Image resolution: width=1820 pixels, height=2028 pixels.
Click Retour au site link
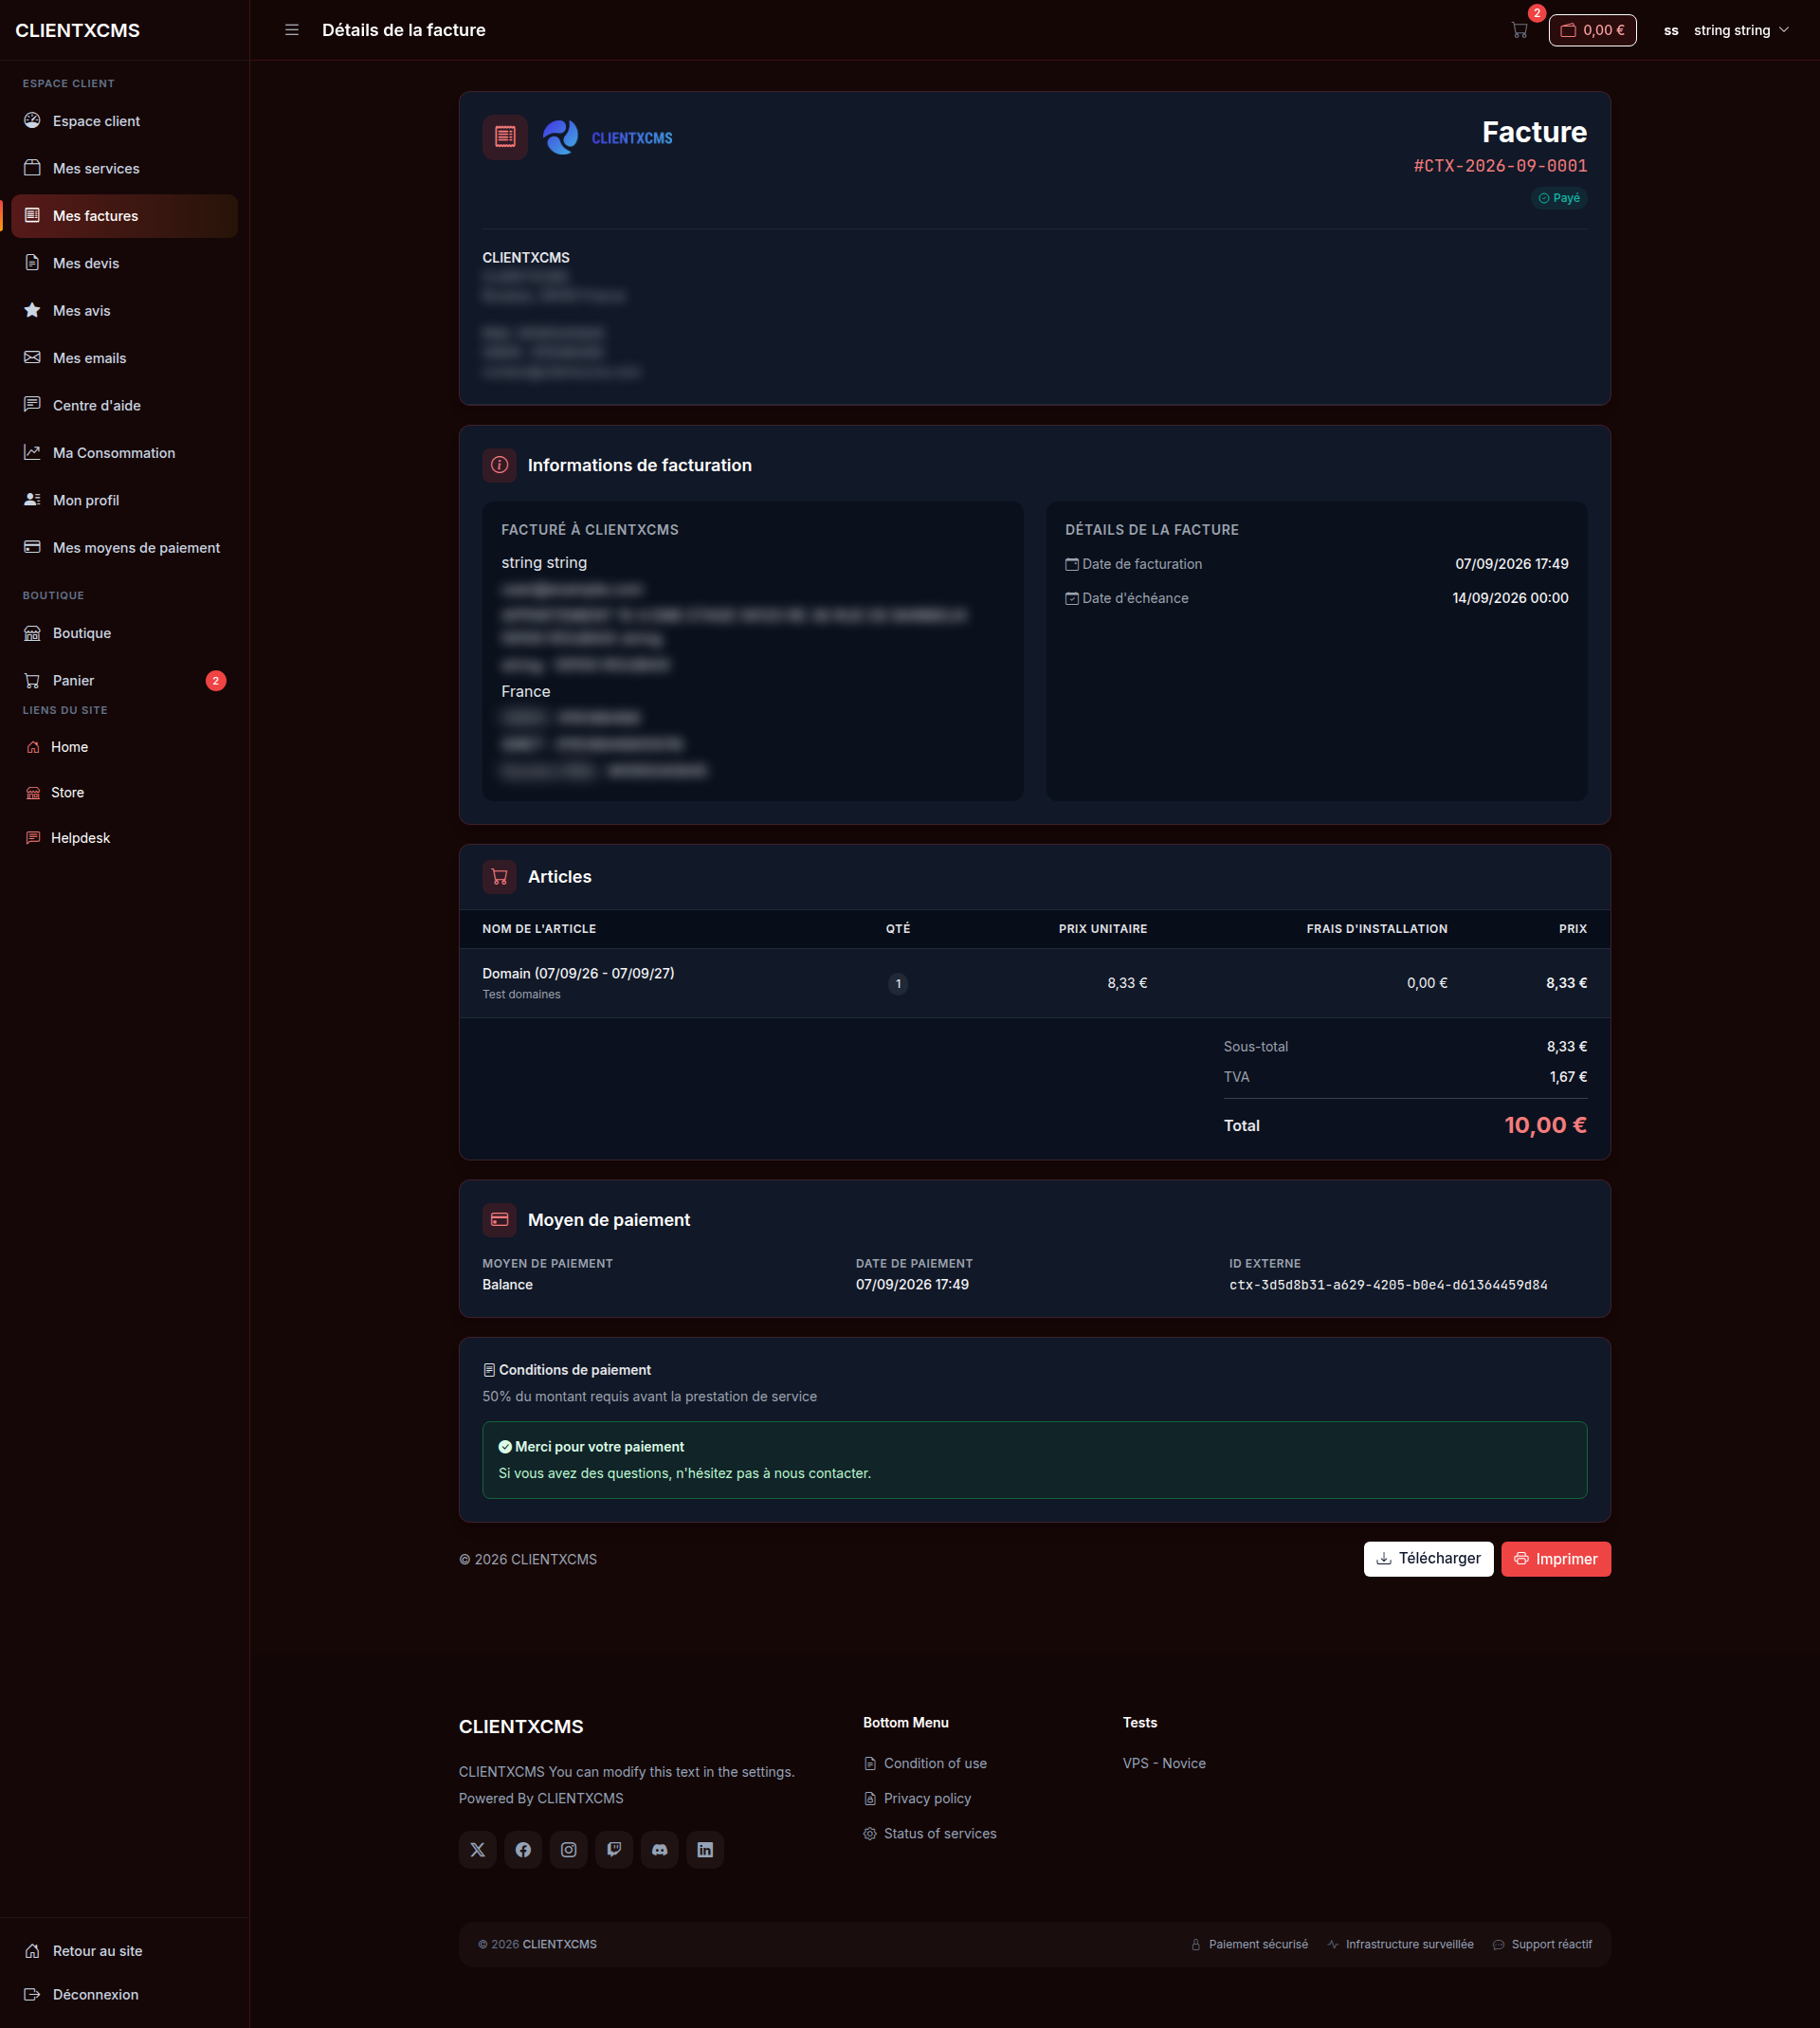(124, 1951)
